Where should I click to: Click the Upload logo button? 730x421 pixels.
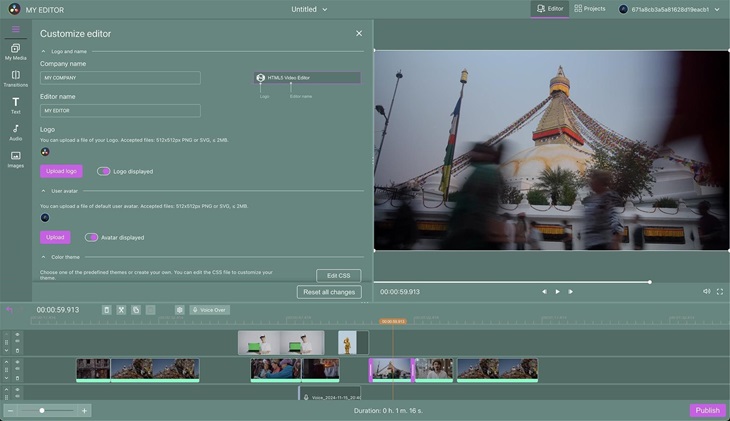[61, 171]
